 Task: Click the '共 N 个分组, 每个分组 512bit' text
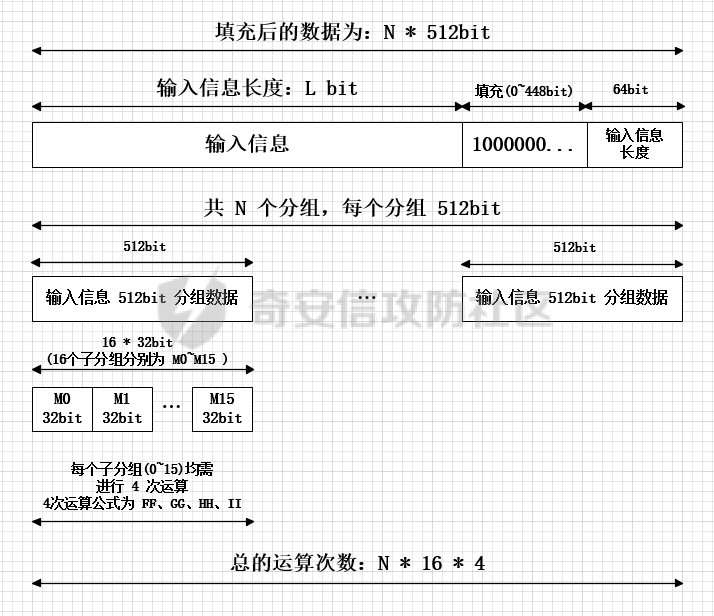[352, 208]
